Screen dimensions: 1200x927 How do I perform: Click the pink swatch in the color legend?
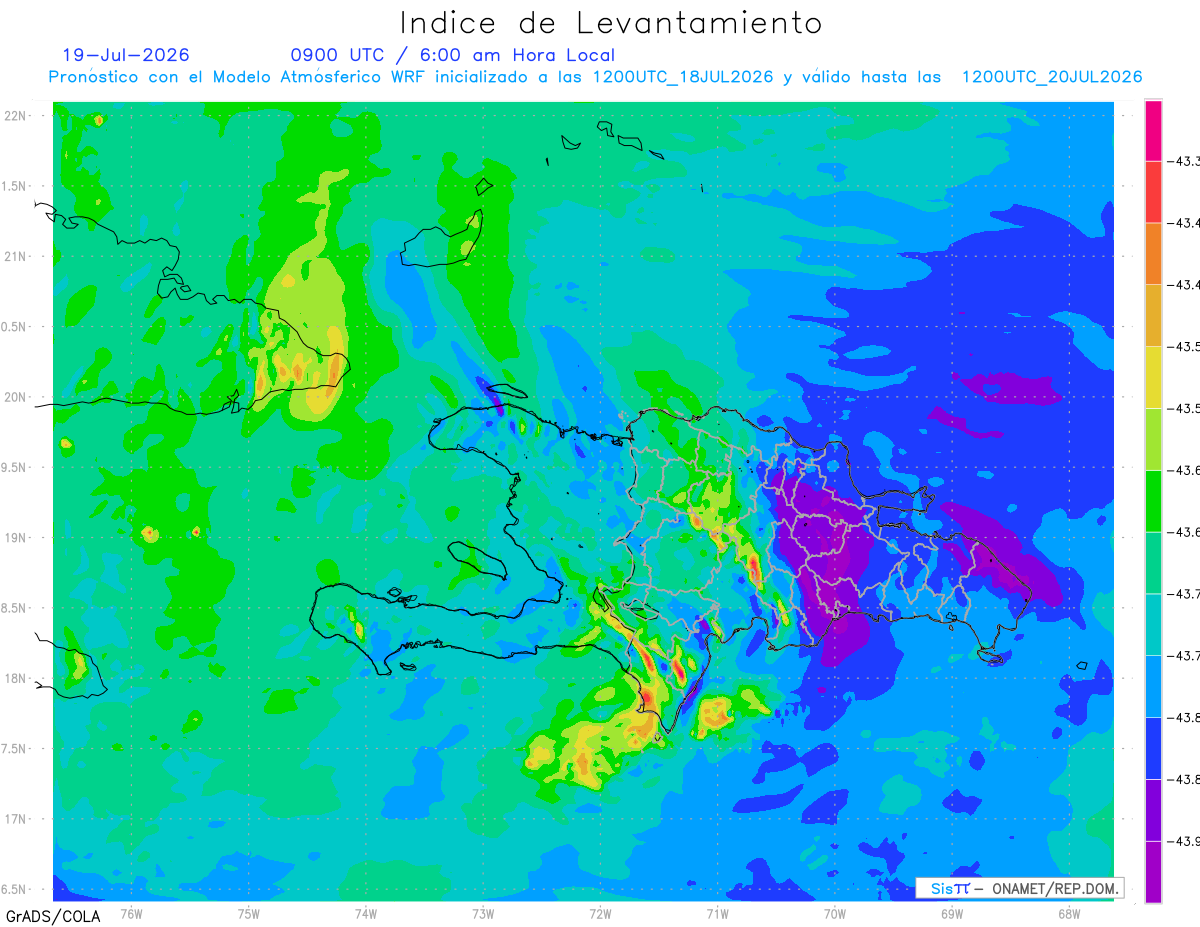point(1153,130)
